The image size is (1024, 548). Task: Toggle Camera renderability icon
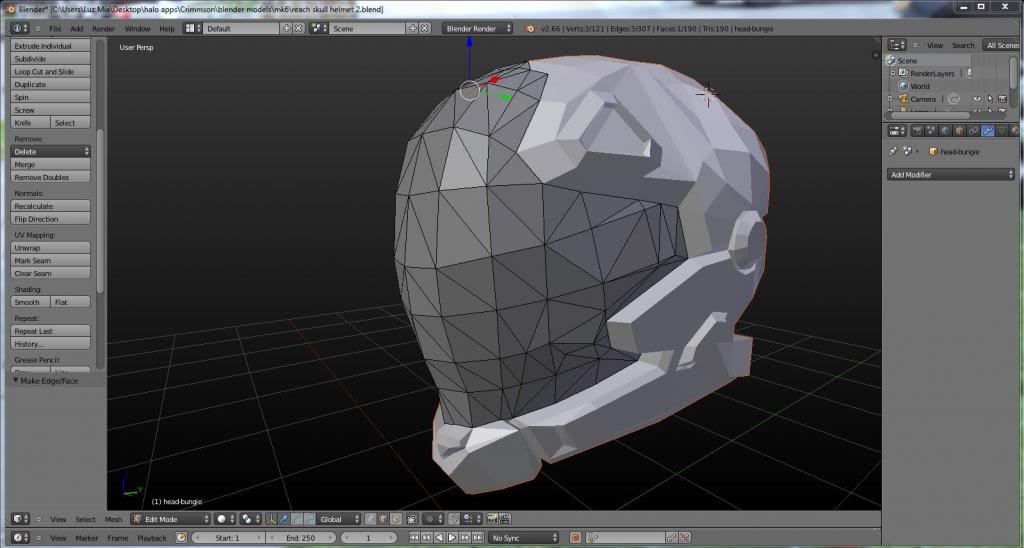[1002, 99]
